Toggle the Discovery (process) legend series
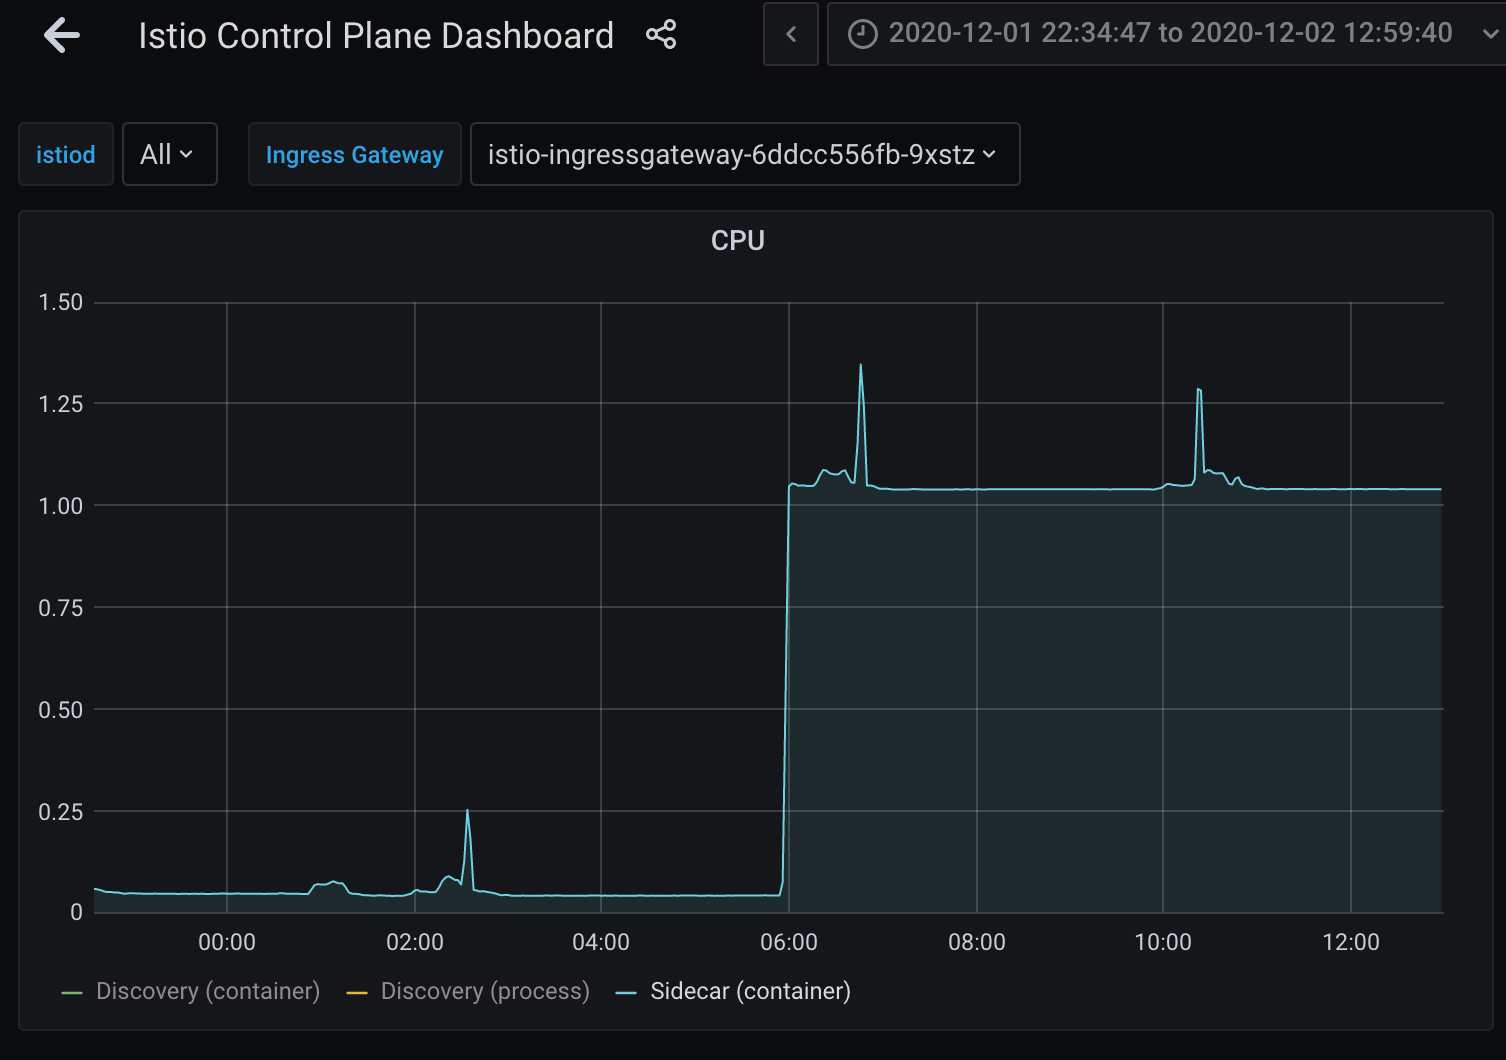This screenshot has height=1060, width=1506. (485, 991)
